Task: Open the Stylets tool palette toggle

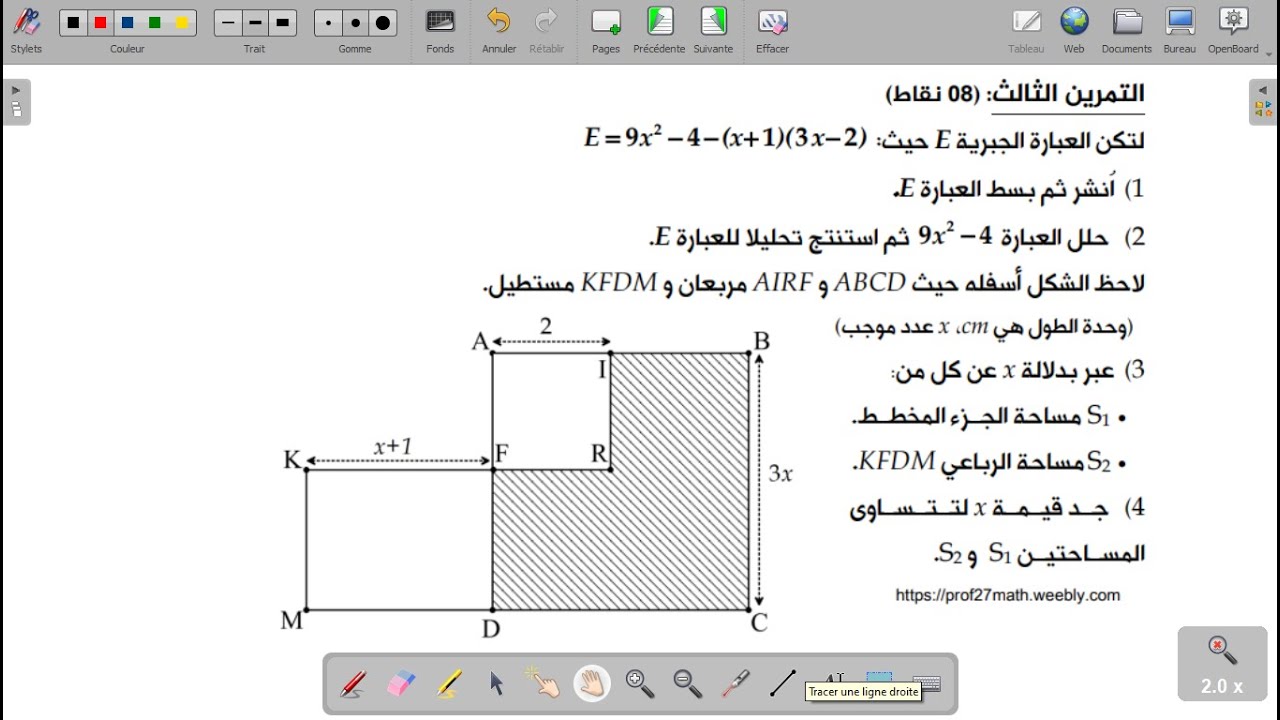Action: pyautogui.click(x=26, y=30)
